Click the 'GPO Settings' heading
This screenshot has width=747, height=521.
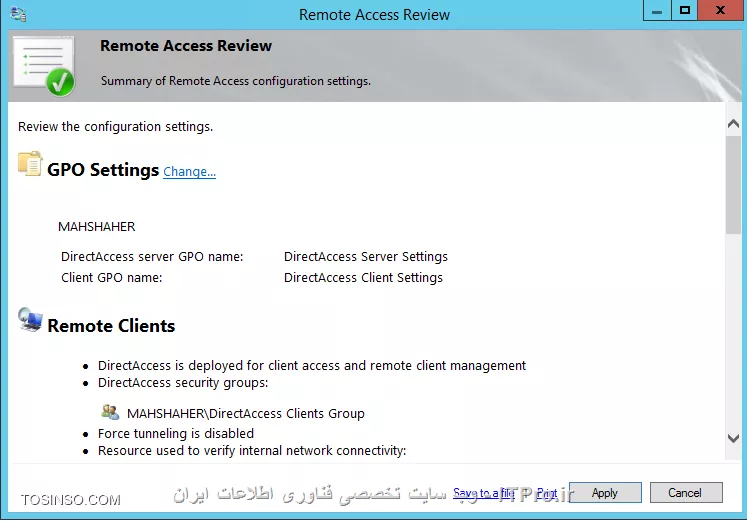[103, 170]
